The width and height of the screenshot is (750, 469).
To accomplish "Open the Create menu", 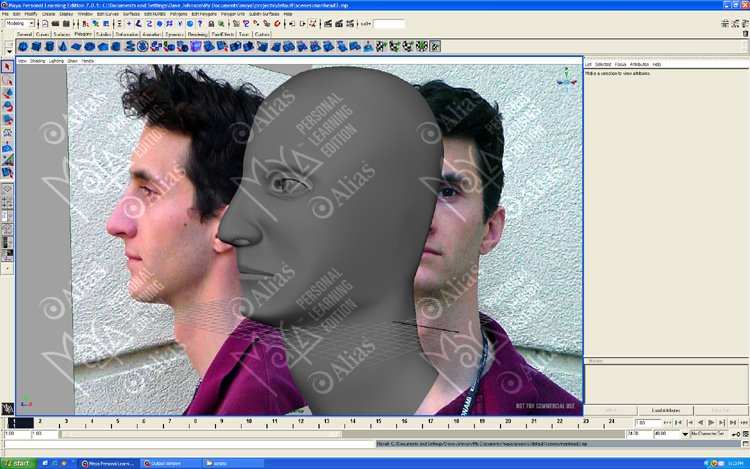I will pos(49,14).
